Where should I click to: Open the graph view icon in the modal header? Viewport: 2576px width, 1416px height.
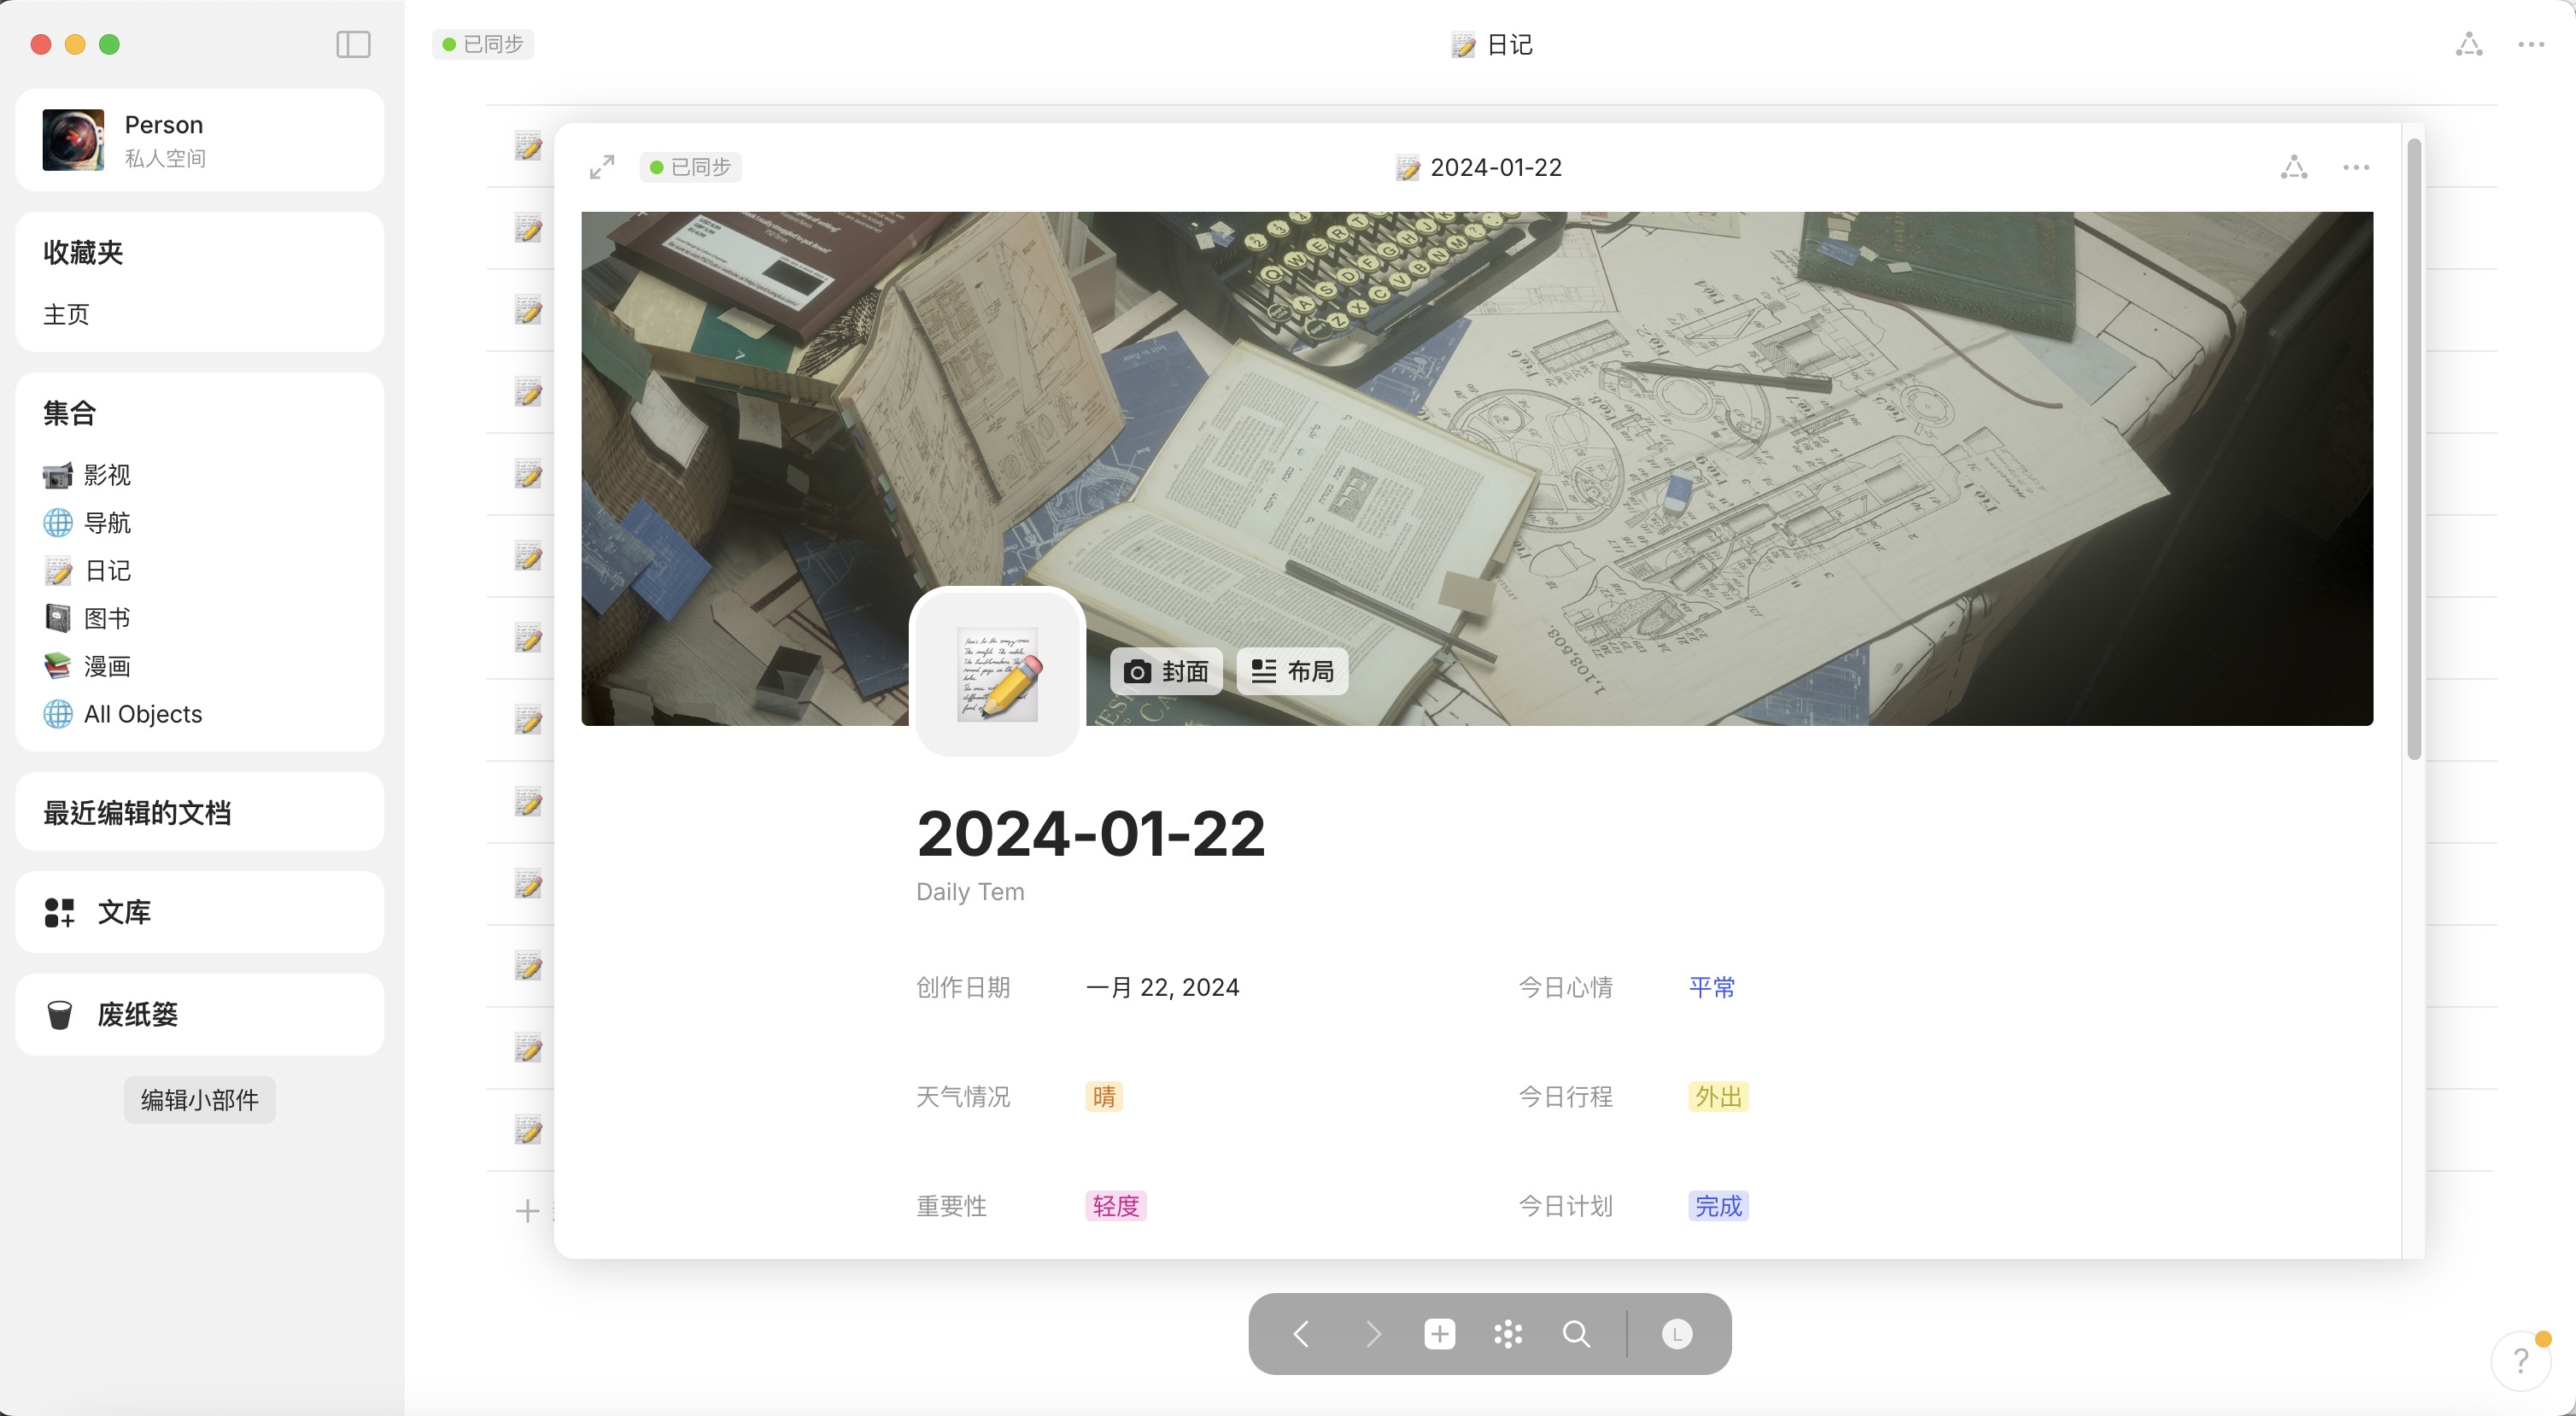tap(2293, 167)
